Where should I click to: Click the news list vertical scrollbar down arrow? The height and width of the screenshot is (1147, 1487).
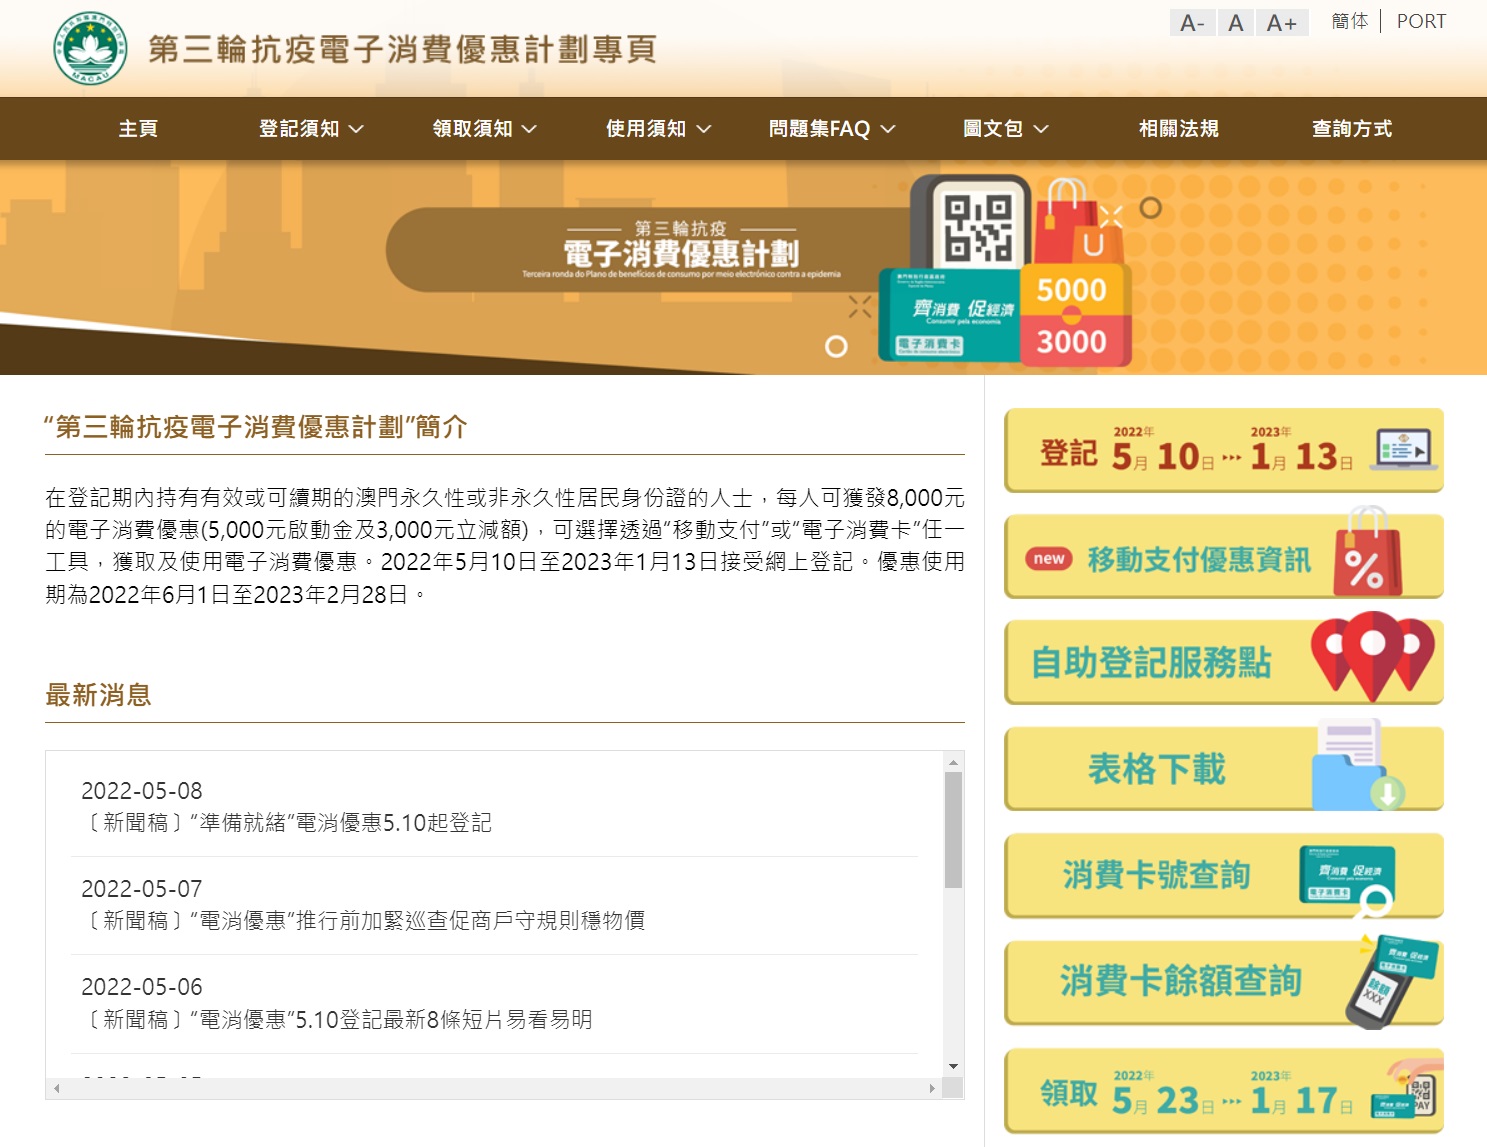[x=953, y=1066]
